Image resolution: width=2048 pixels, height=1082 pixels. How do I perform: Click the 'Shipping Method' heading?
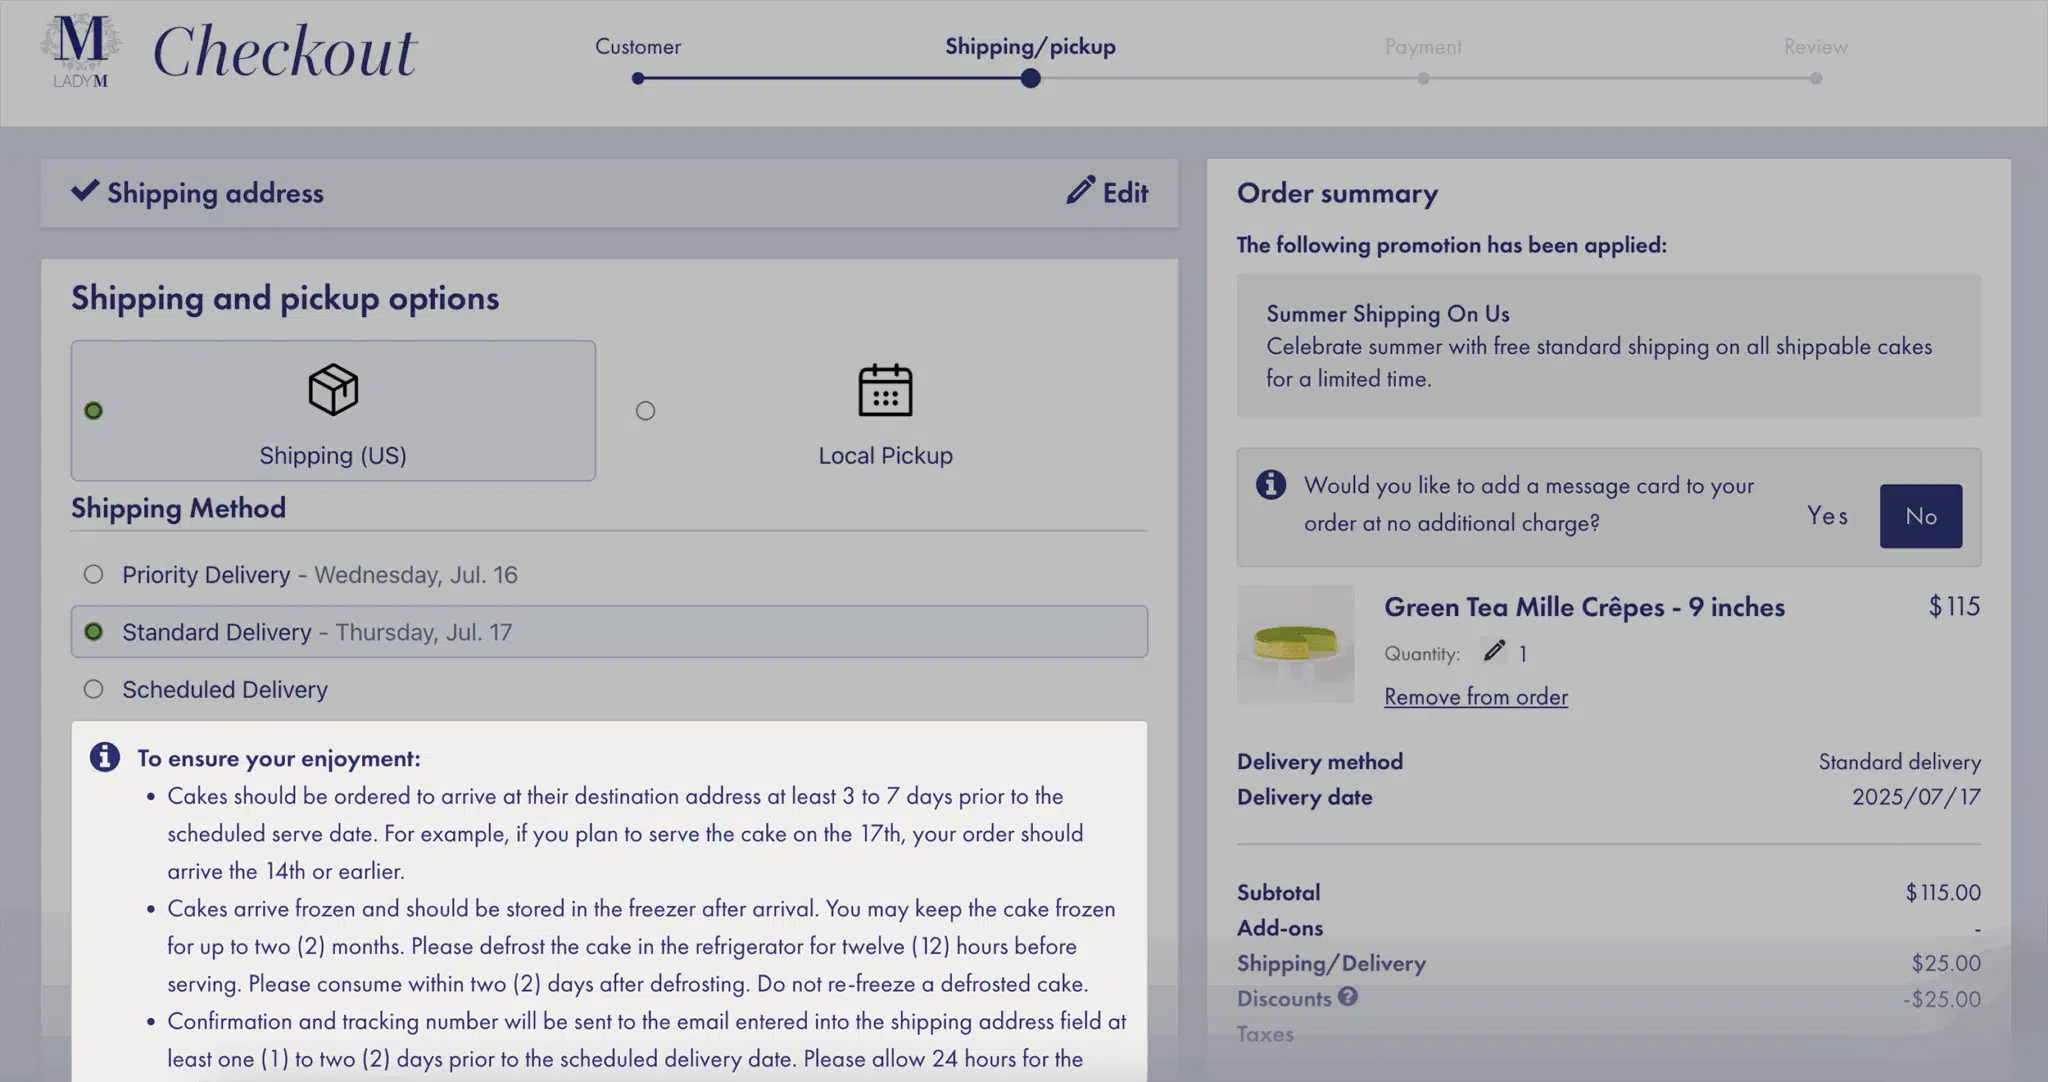[178, 508]
